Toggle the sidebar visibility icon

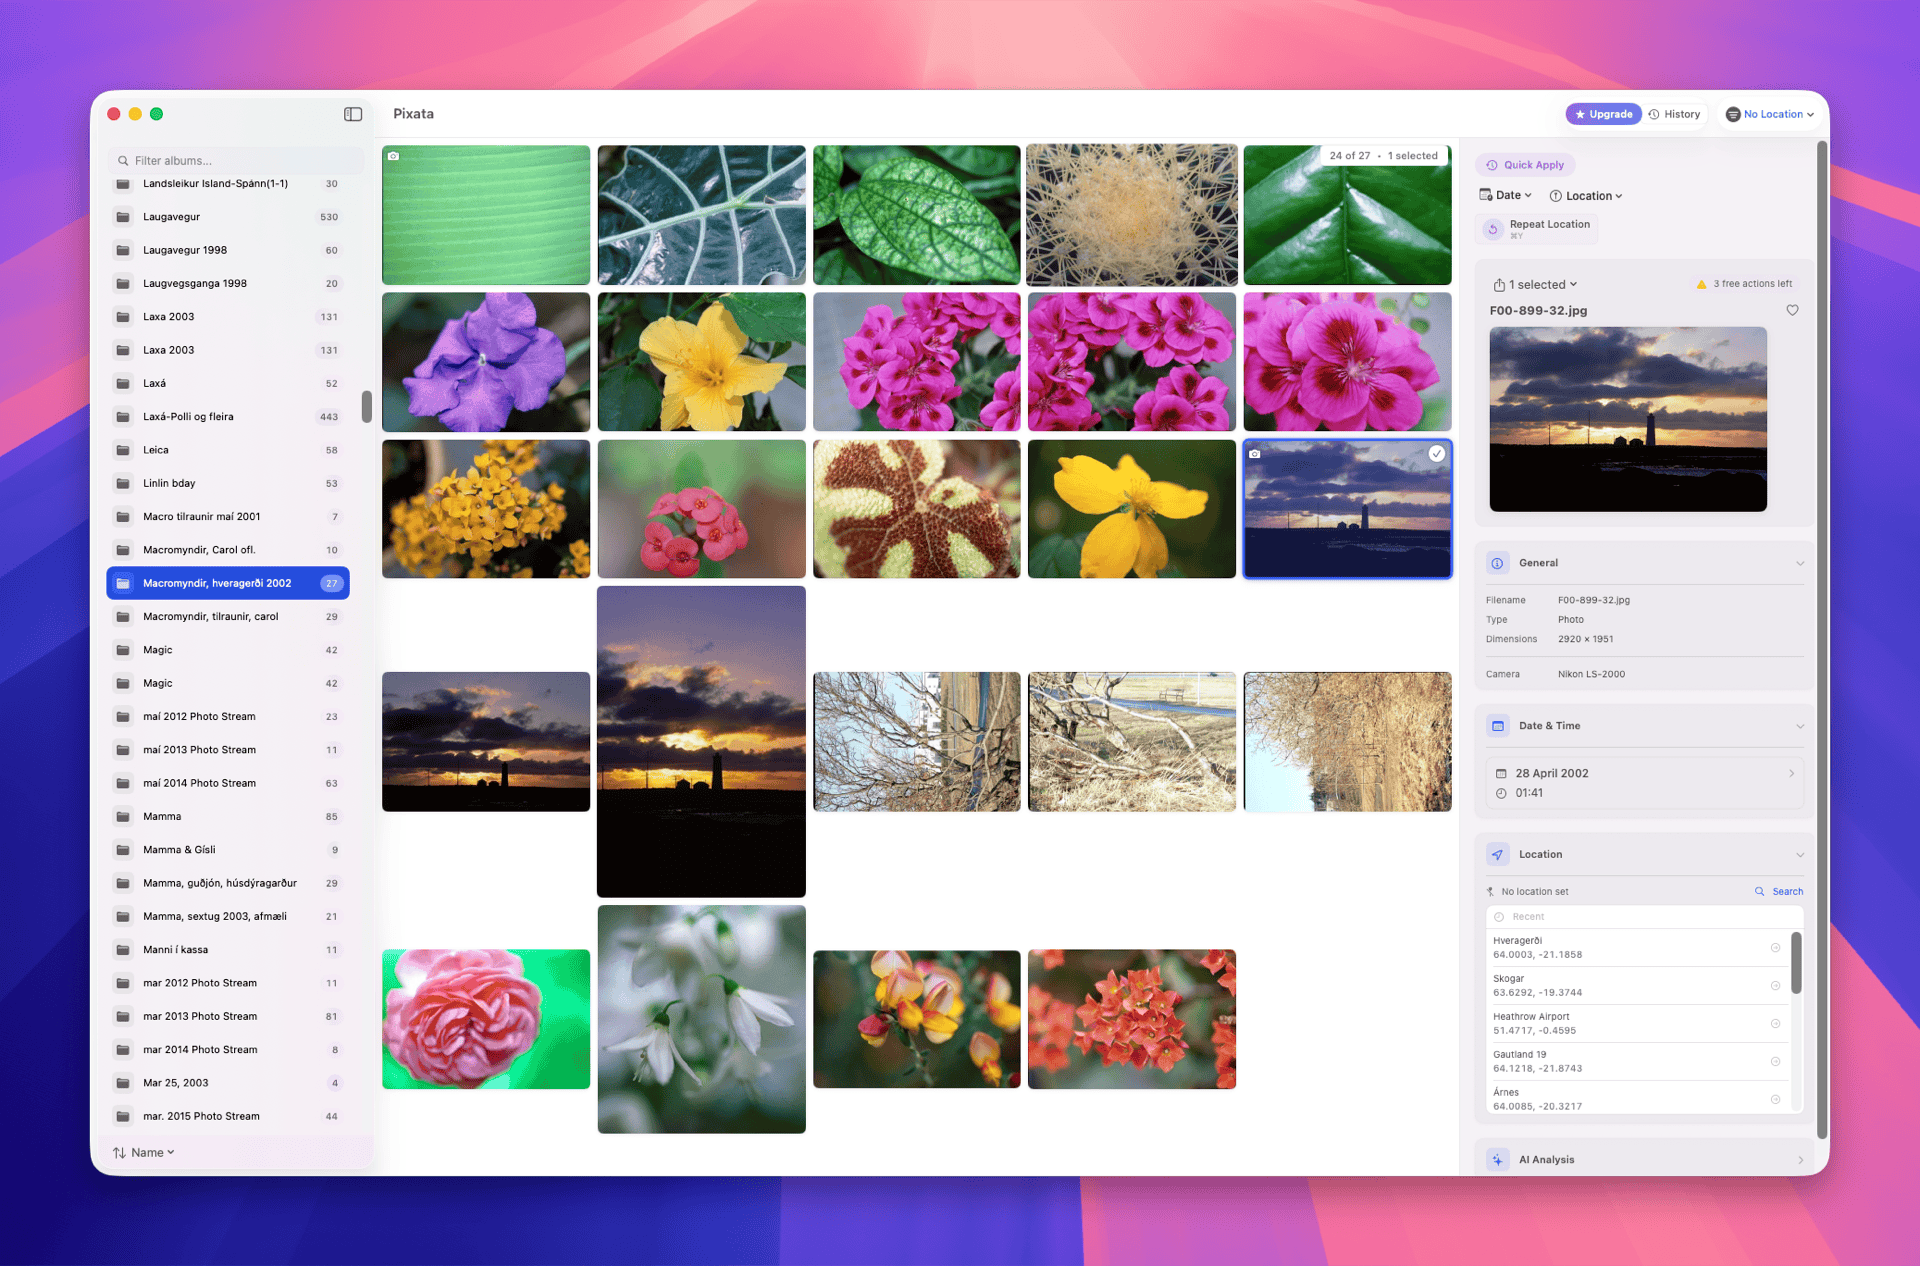(353, 113)
